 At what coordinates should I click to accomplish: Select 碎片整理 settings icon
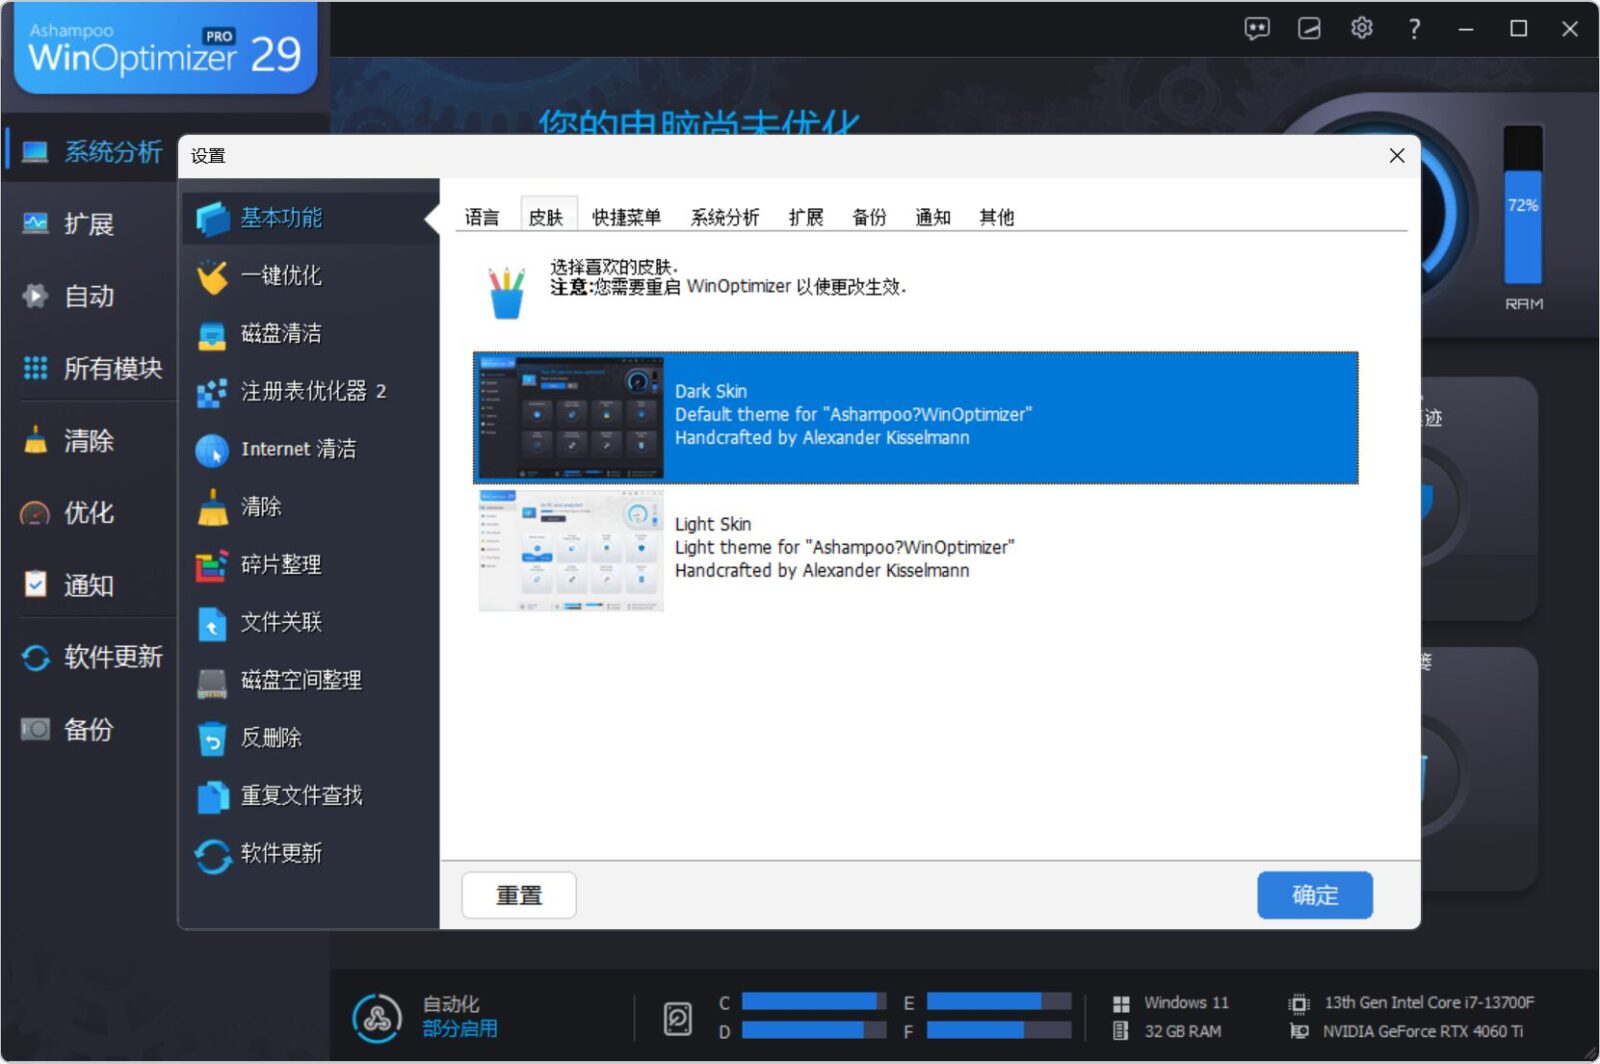pyautogui.click(x=213, y=565)
